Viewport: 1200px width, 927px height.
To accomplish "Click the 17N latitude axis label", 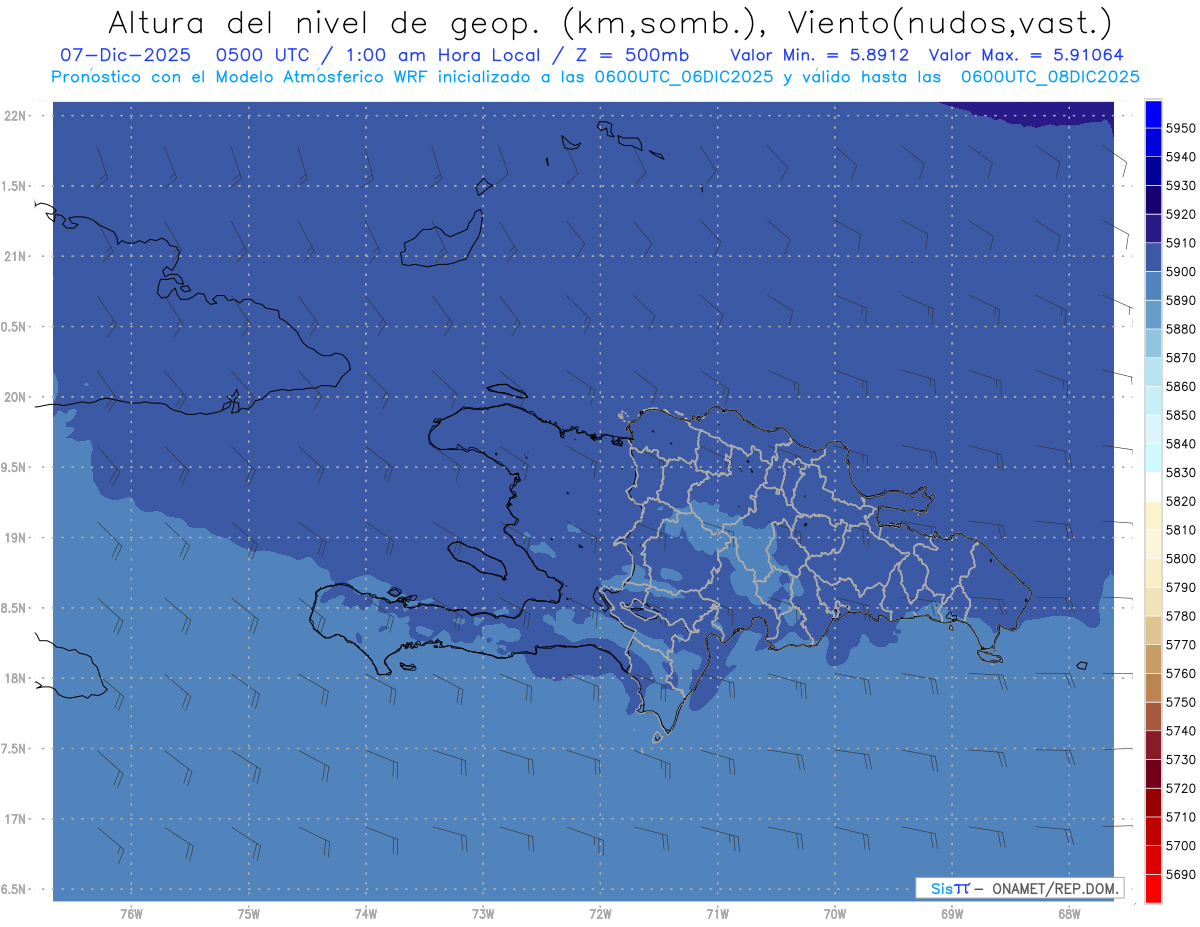I will [x=16, y=819].
